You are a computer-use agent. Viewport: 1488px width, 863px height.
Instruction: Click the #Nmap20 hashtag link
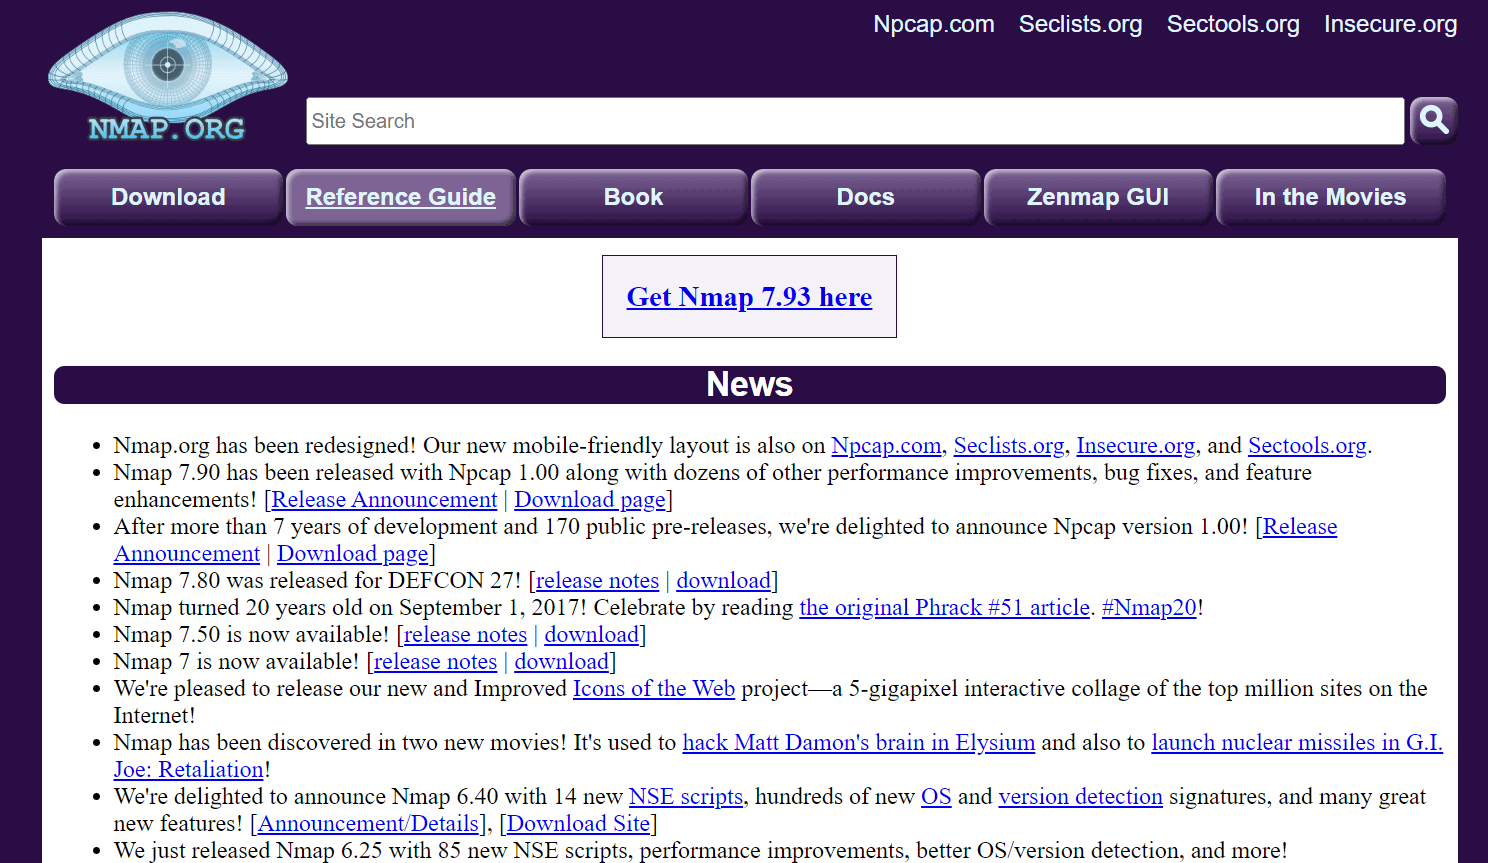pyautogui.click(x=1149, y=607)
